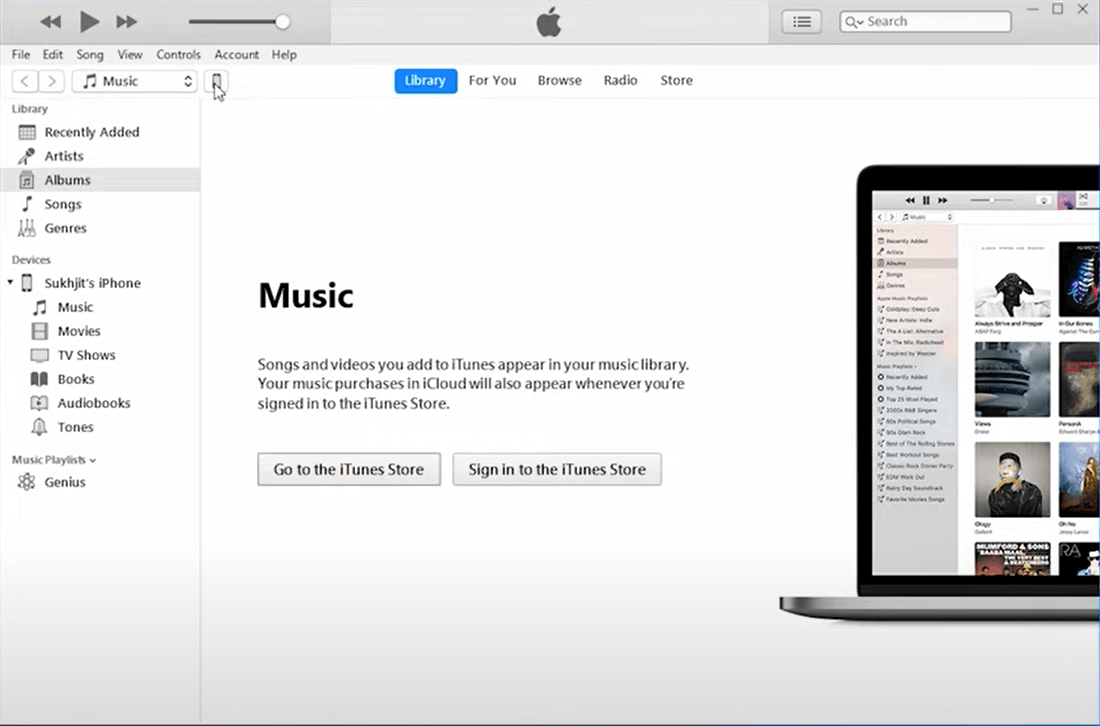Switch to the Library tab
Screen dimensions: 1100x726
point(425,81)
